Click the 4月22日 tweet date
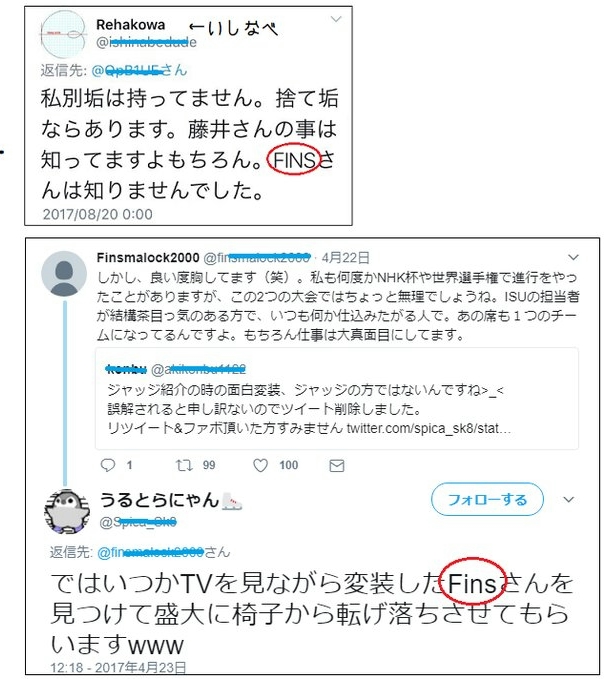604x679 pixels. click(345, 258)
